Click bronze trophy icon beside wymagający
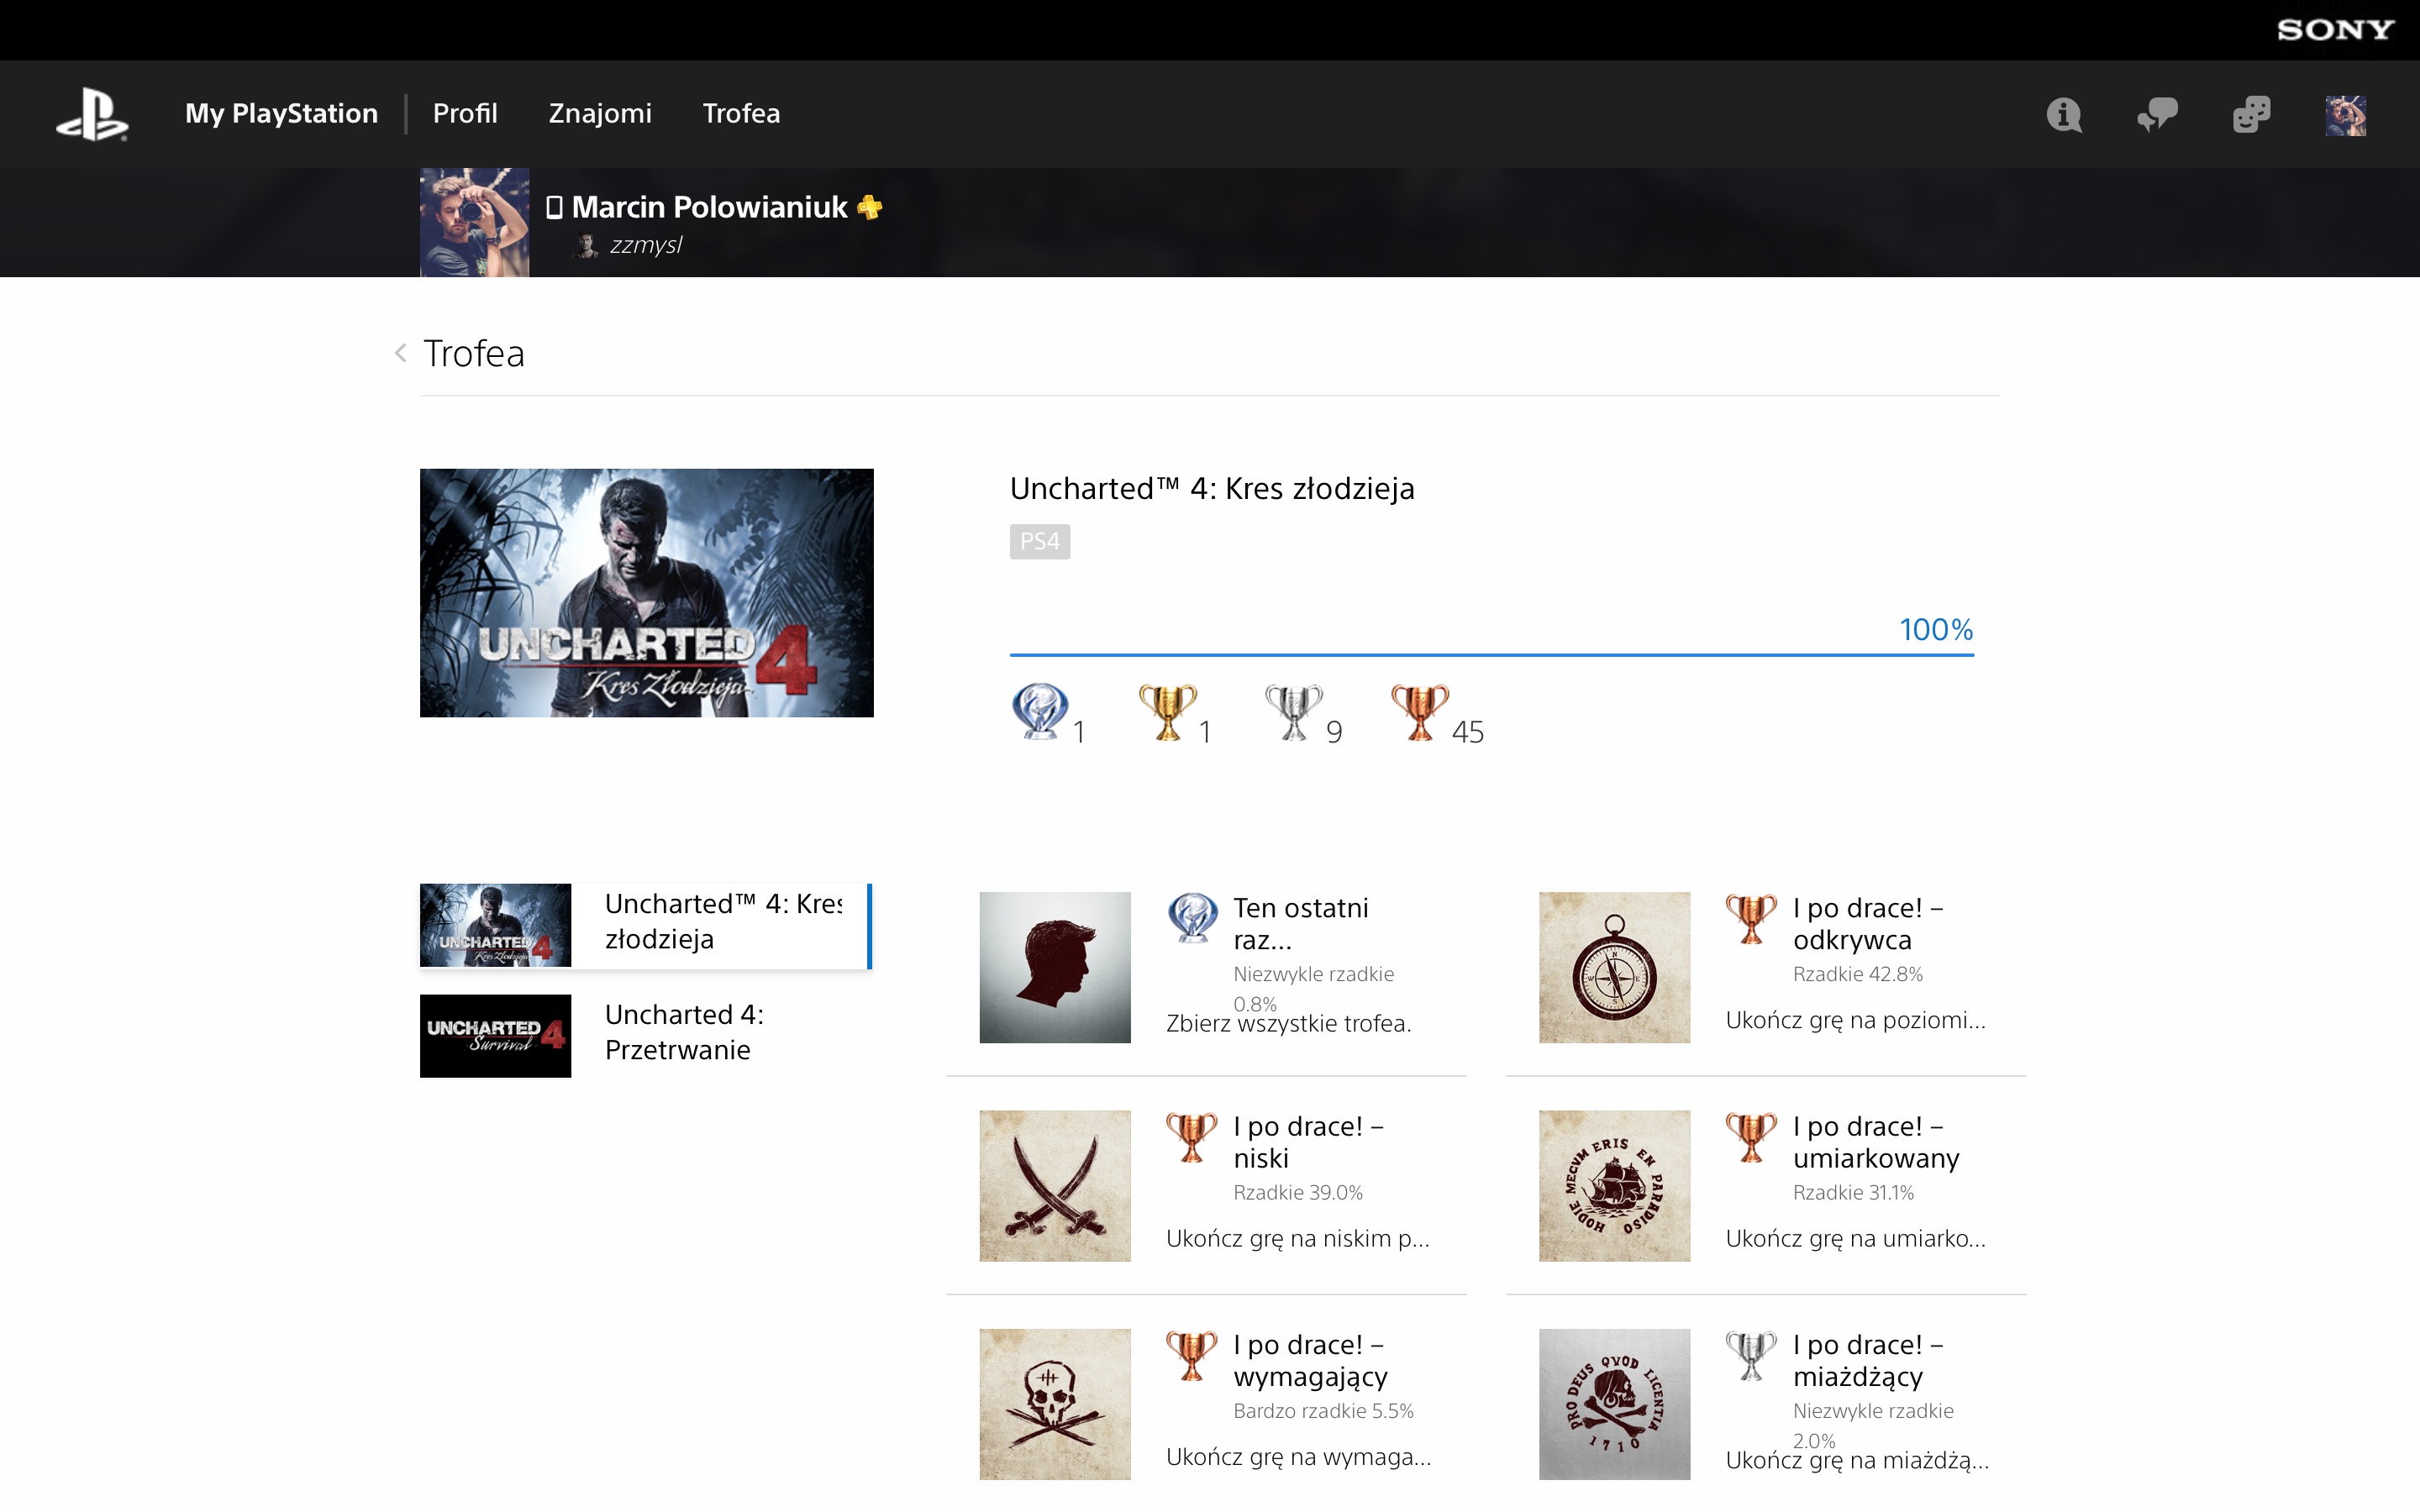The width and height of the screenshot is (2420, 1512). click(1192, 1354)
